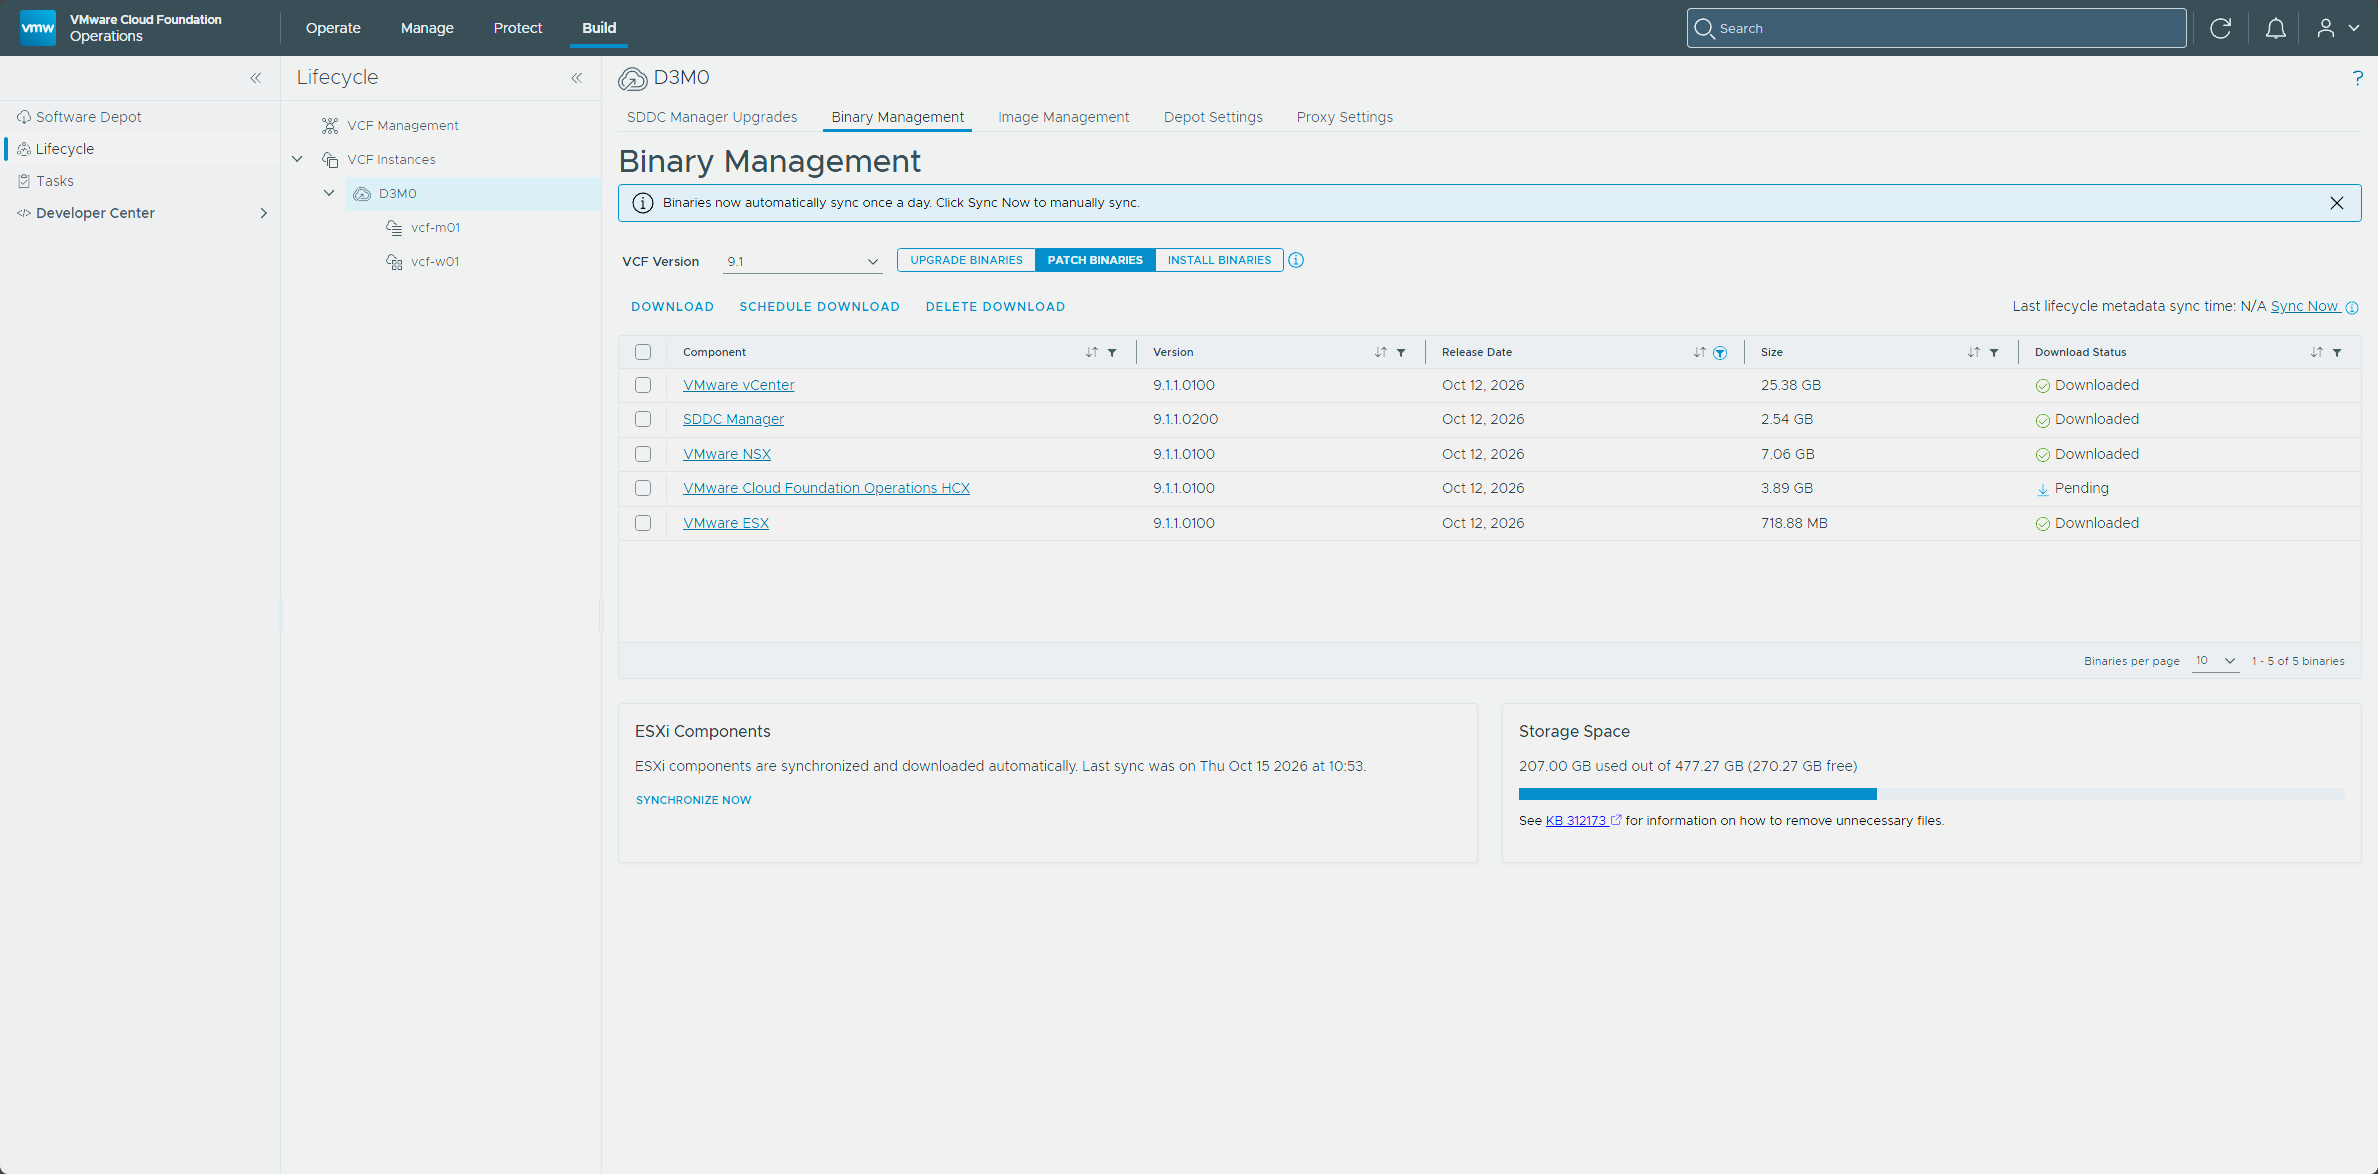The height and width of the screenshot is (1174, 2378).
Task: Close the binaries sync info banner
Action: pyautogui.click(x=2337, y=203)
